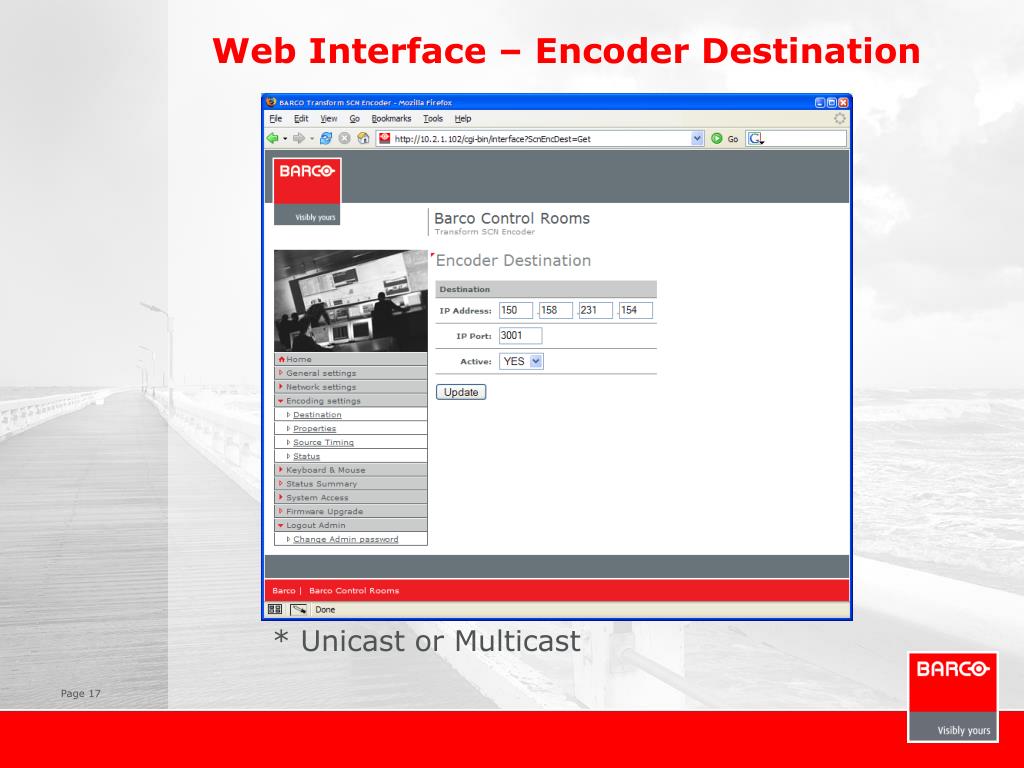Image resolution: width=1024 pixels, height=768 pixels.
Task: Open the Destination link in sidebar
Action: click(x=317, y=415)
